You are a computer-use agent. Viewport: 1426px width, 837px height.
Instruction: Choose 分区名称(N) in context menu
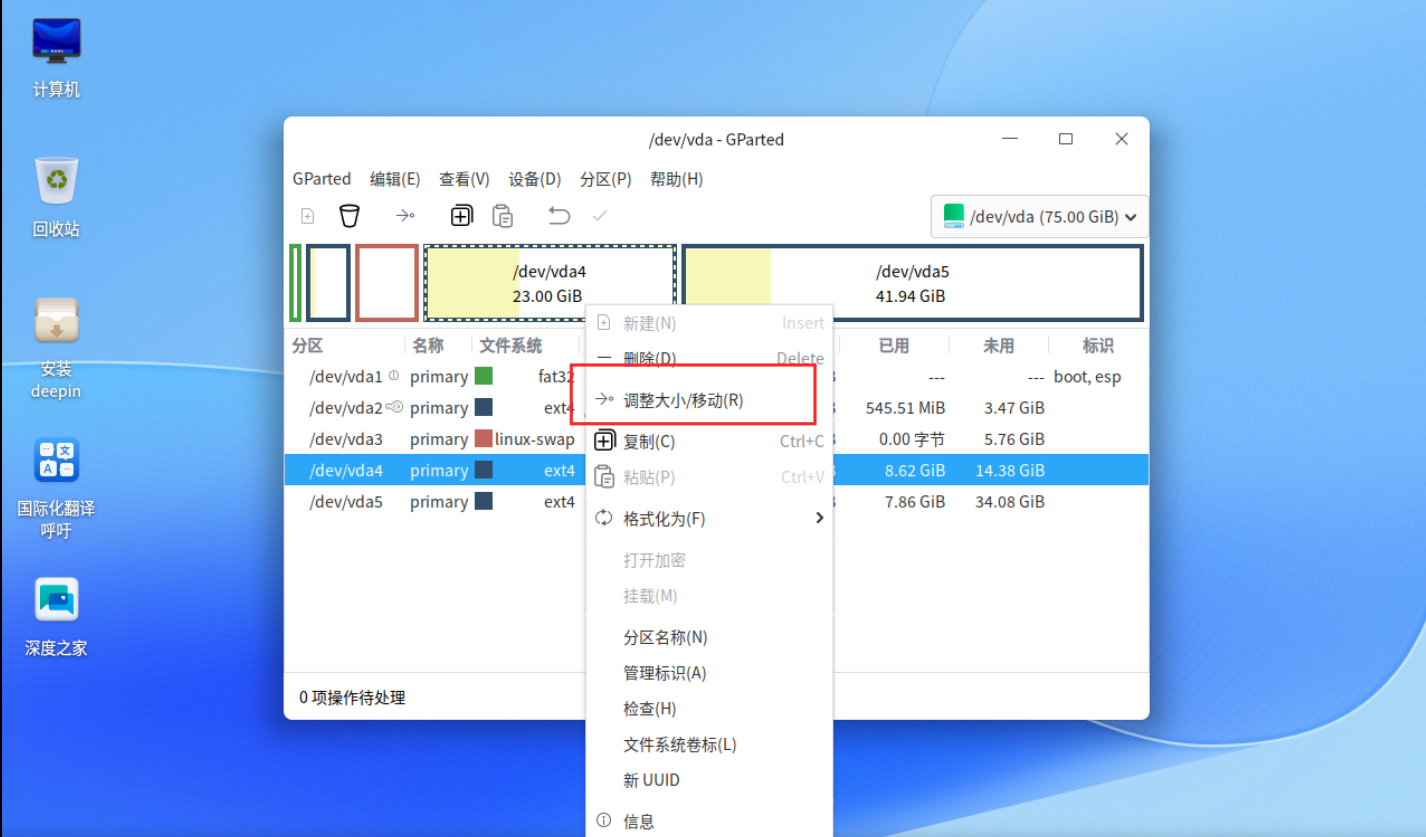tap(709, 637)
